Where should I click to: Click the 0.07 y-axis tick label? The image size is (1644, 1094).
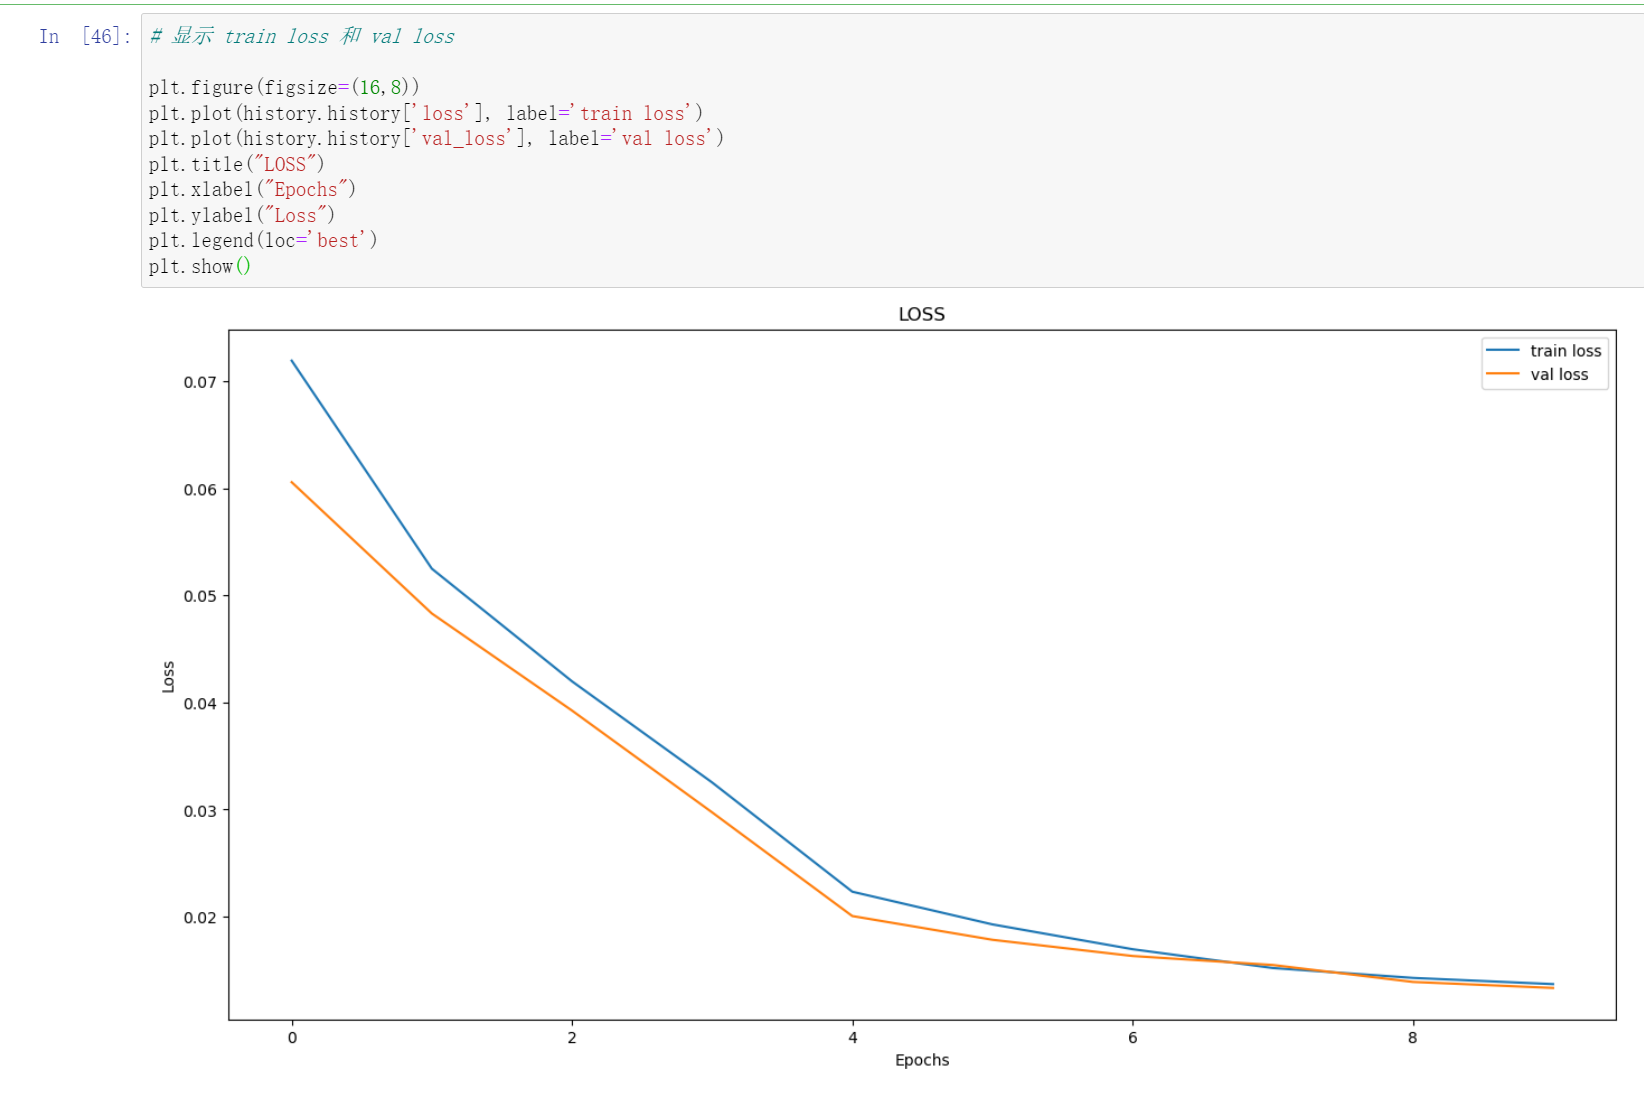point(200,382)
